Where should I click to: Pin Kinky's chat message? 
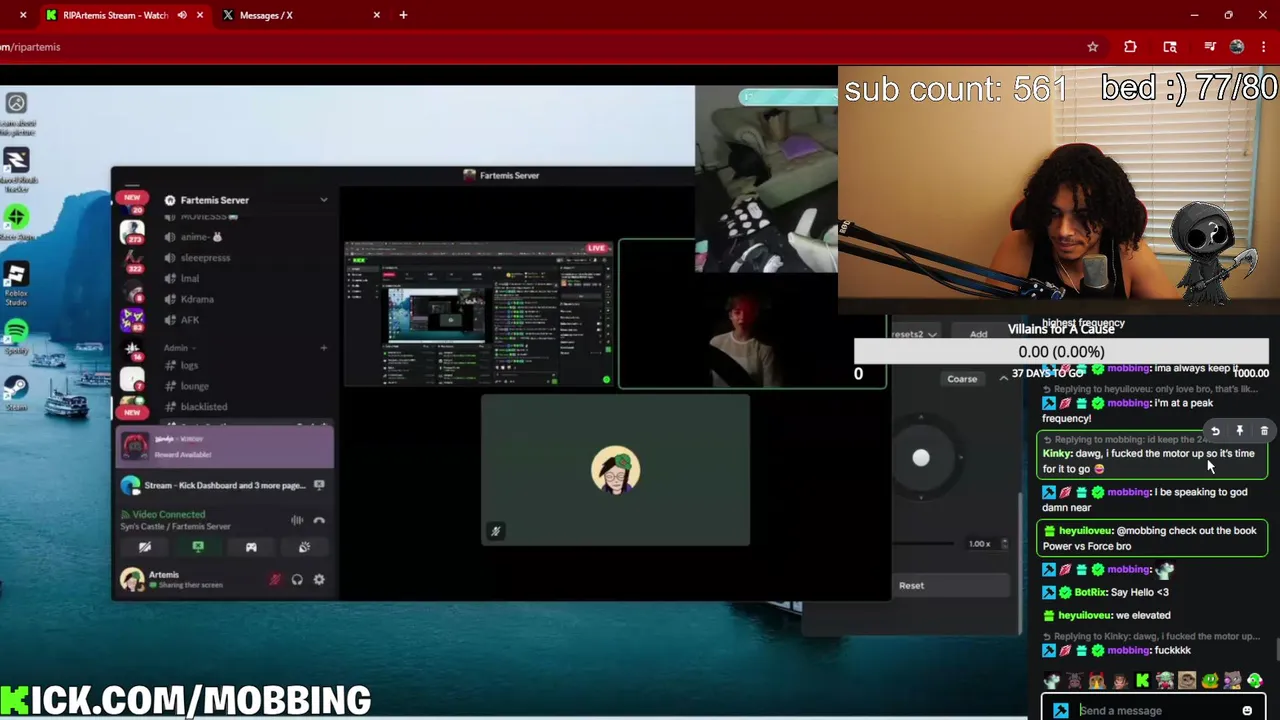tap(1239, 431)
